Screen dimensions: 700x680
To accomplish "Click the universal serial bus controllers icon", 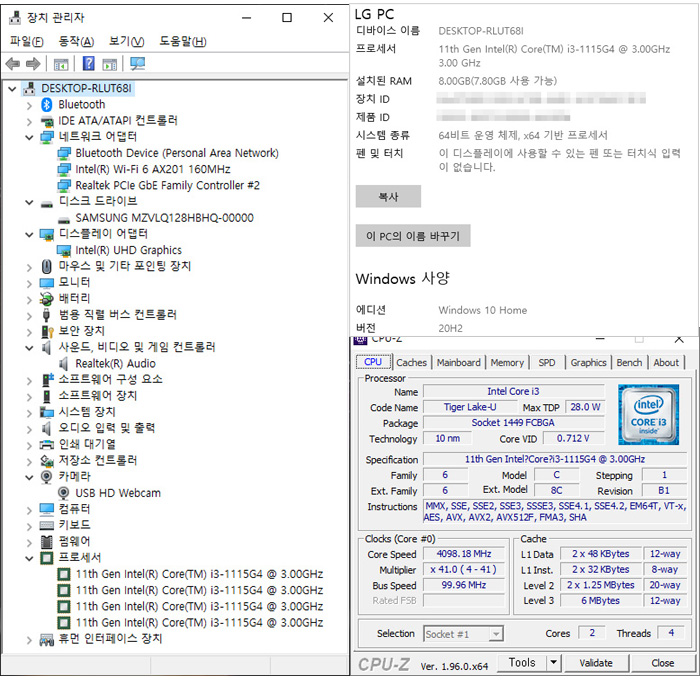I will pos(46,315).
